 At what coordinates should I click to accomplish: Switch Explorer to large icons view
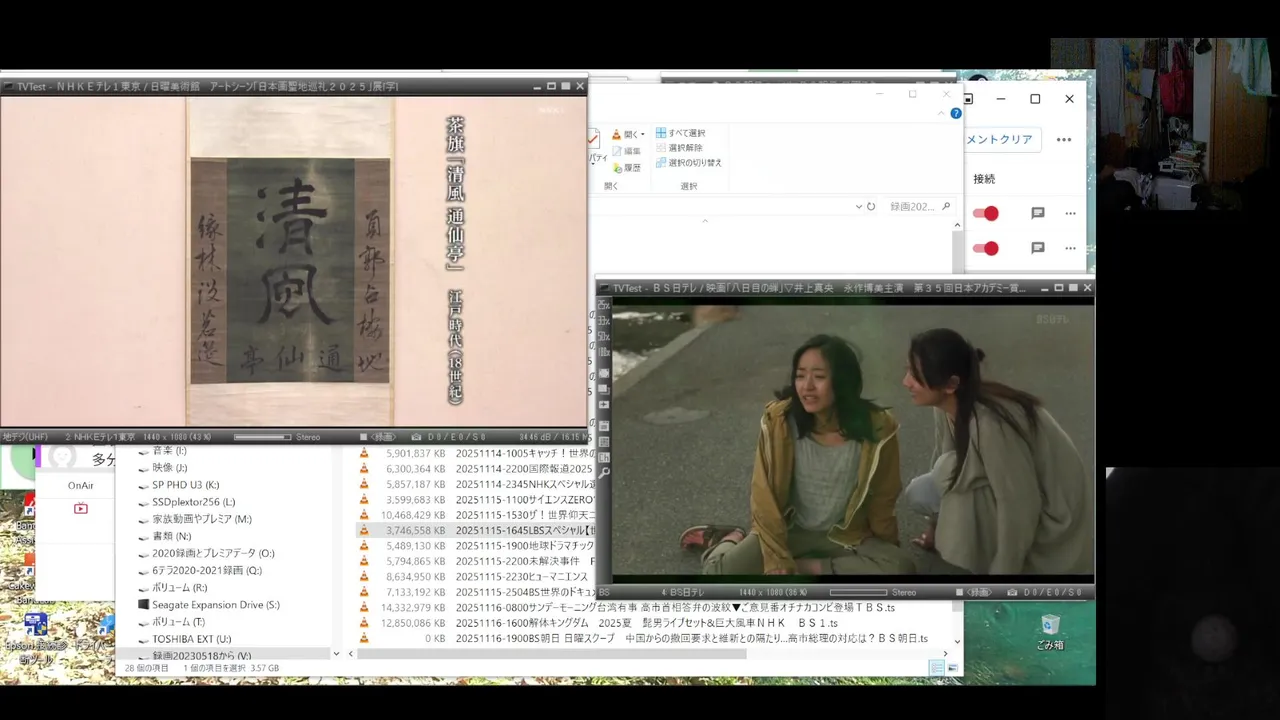click(953, 668)
